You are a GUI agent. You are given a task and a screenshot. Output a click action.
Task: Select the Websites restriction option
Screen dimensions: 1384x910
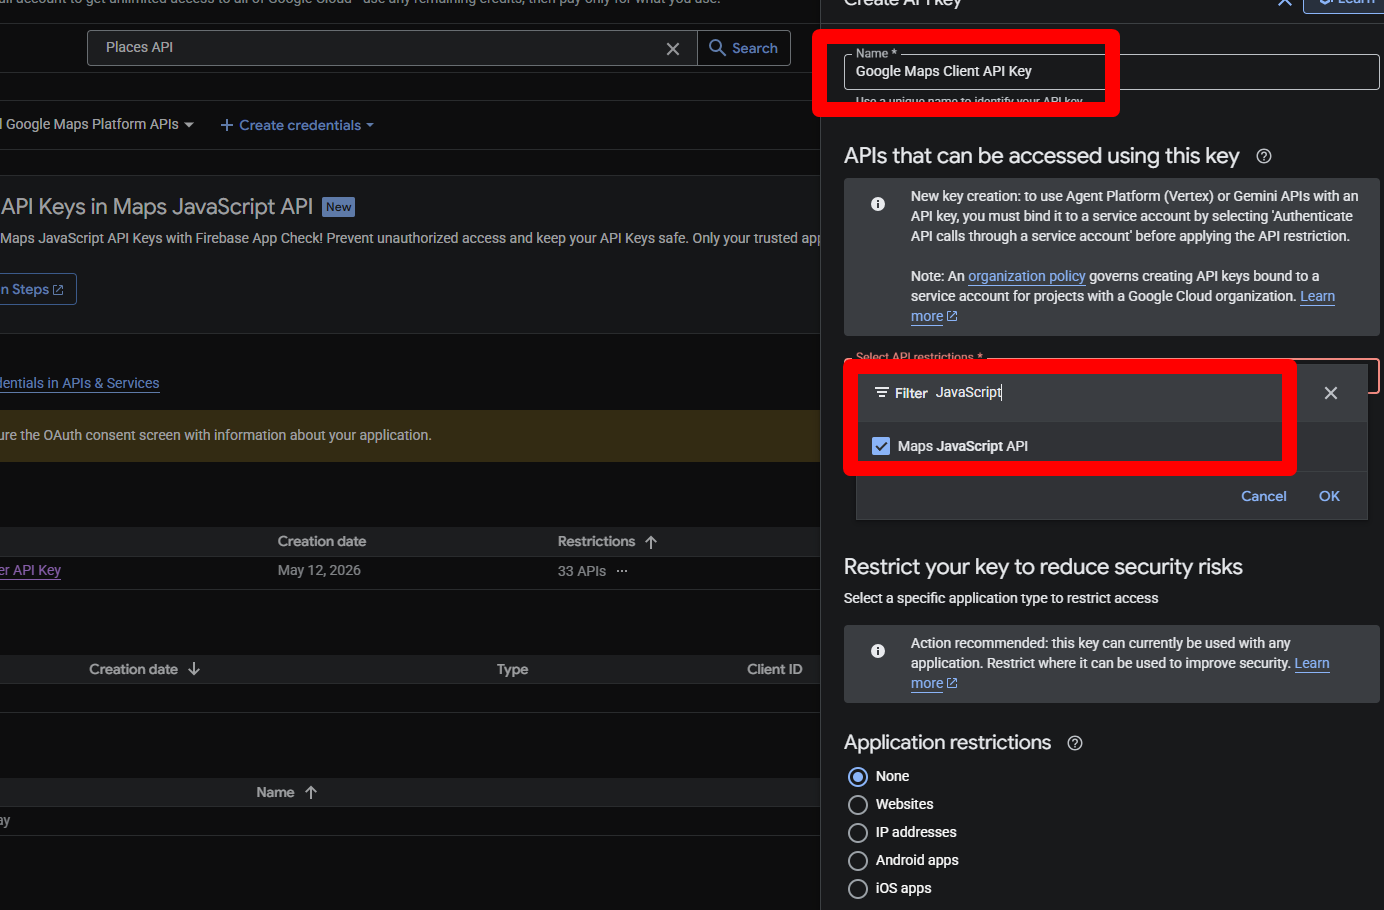tap(858, 805)
